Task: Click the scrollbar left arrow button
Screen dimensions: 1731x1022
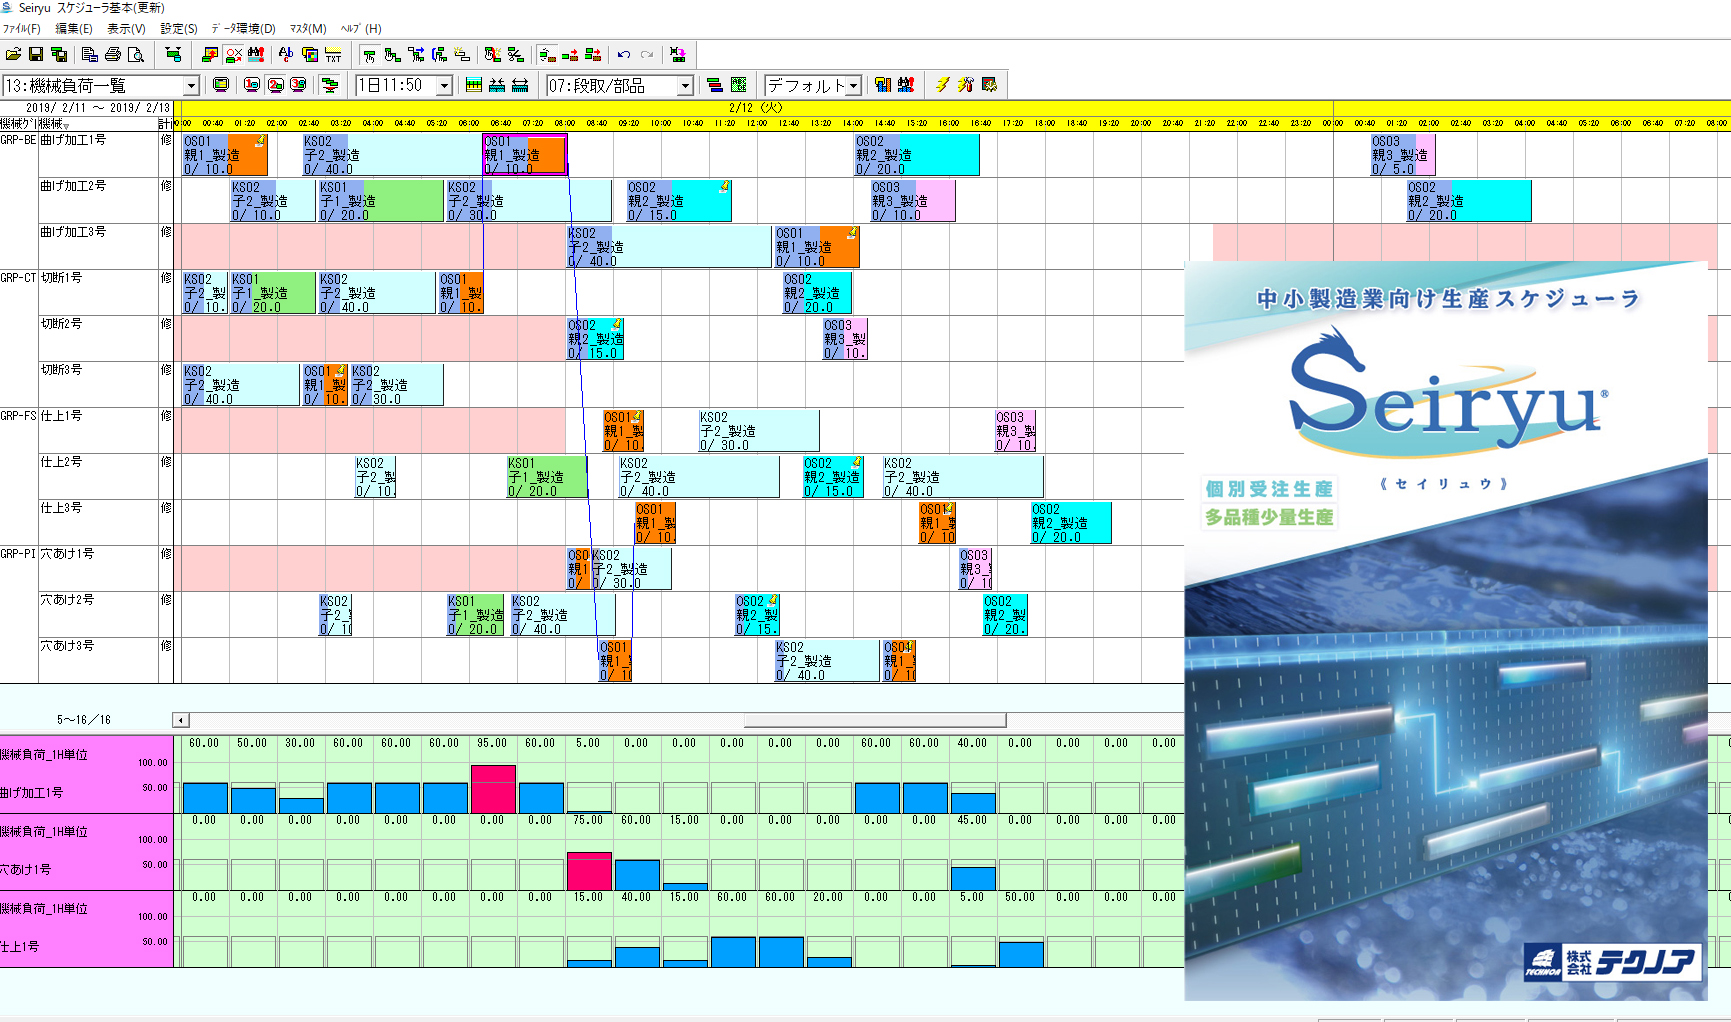Action: pos(181,720)
